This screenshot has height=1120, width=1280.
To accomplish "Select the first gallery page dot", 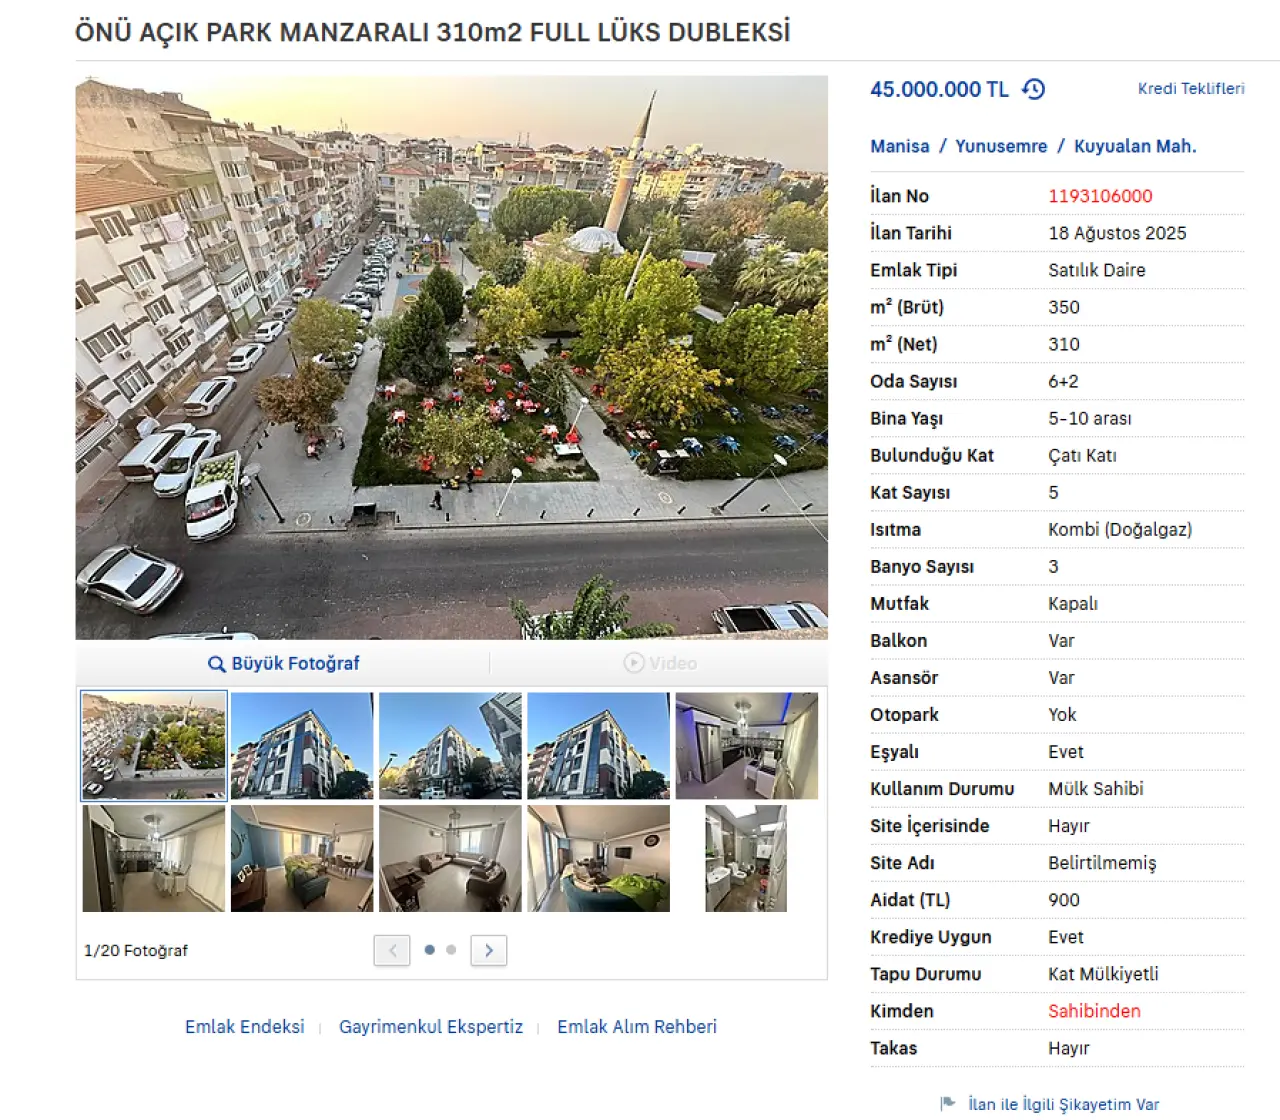I will point(430,950).
